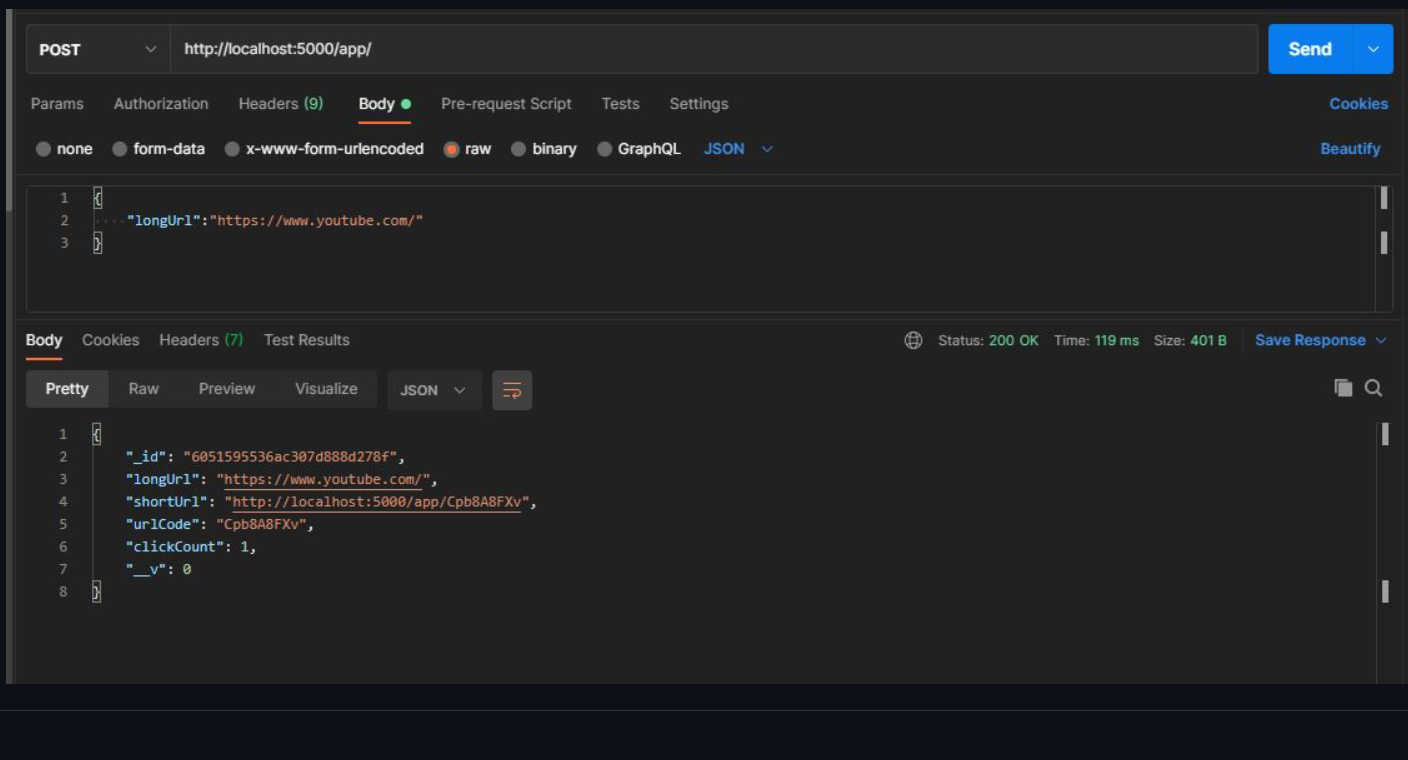Open the request body JSON type dropdown
The width and height of the screenshot is (1408, 760).
point(739,149)
